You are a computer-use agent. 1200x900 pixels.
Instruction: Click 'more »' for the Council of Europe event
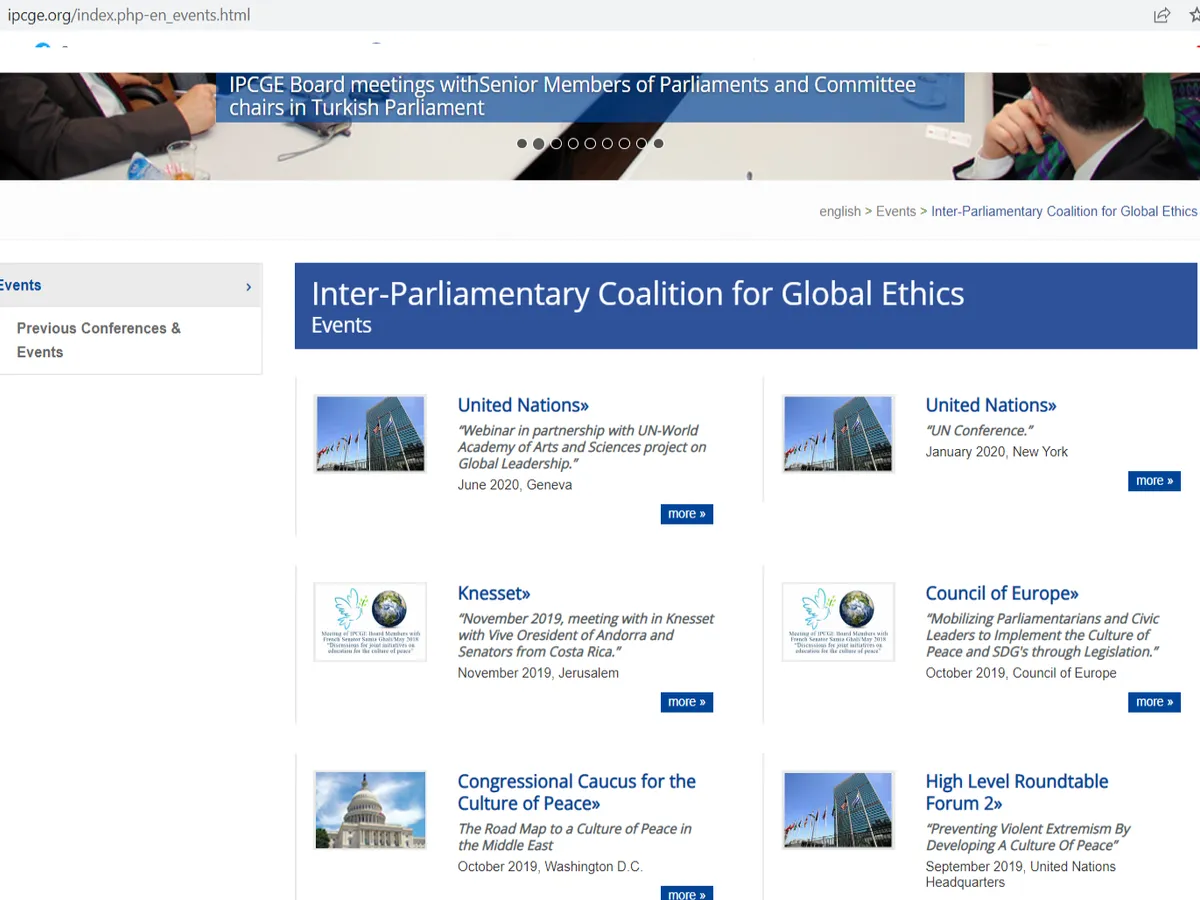click(1154, 702)
